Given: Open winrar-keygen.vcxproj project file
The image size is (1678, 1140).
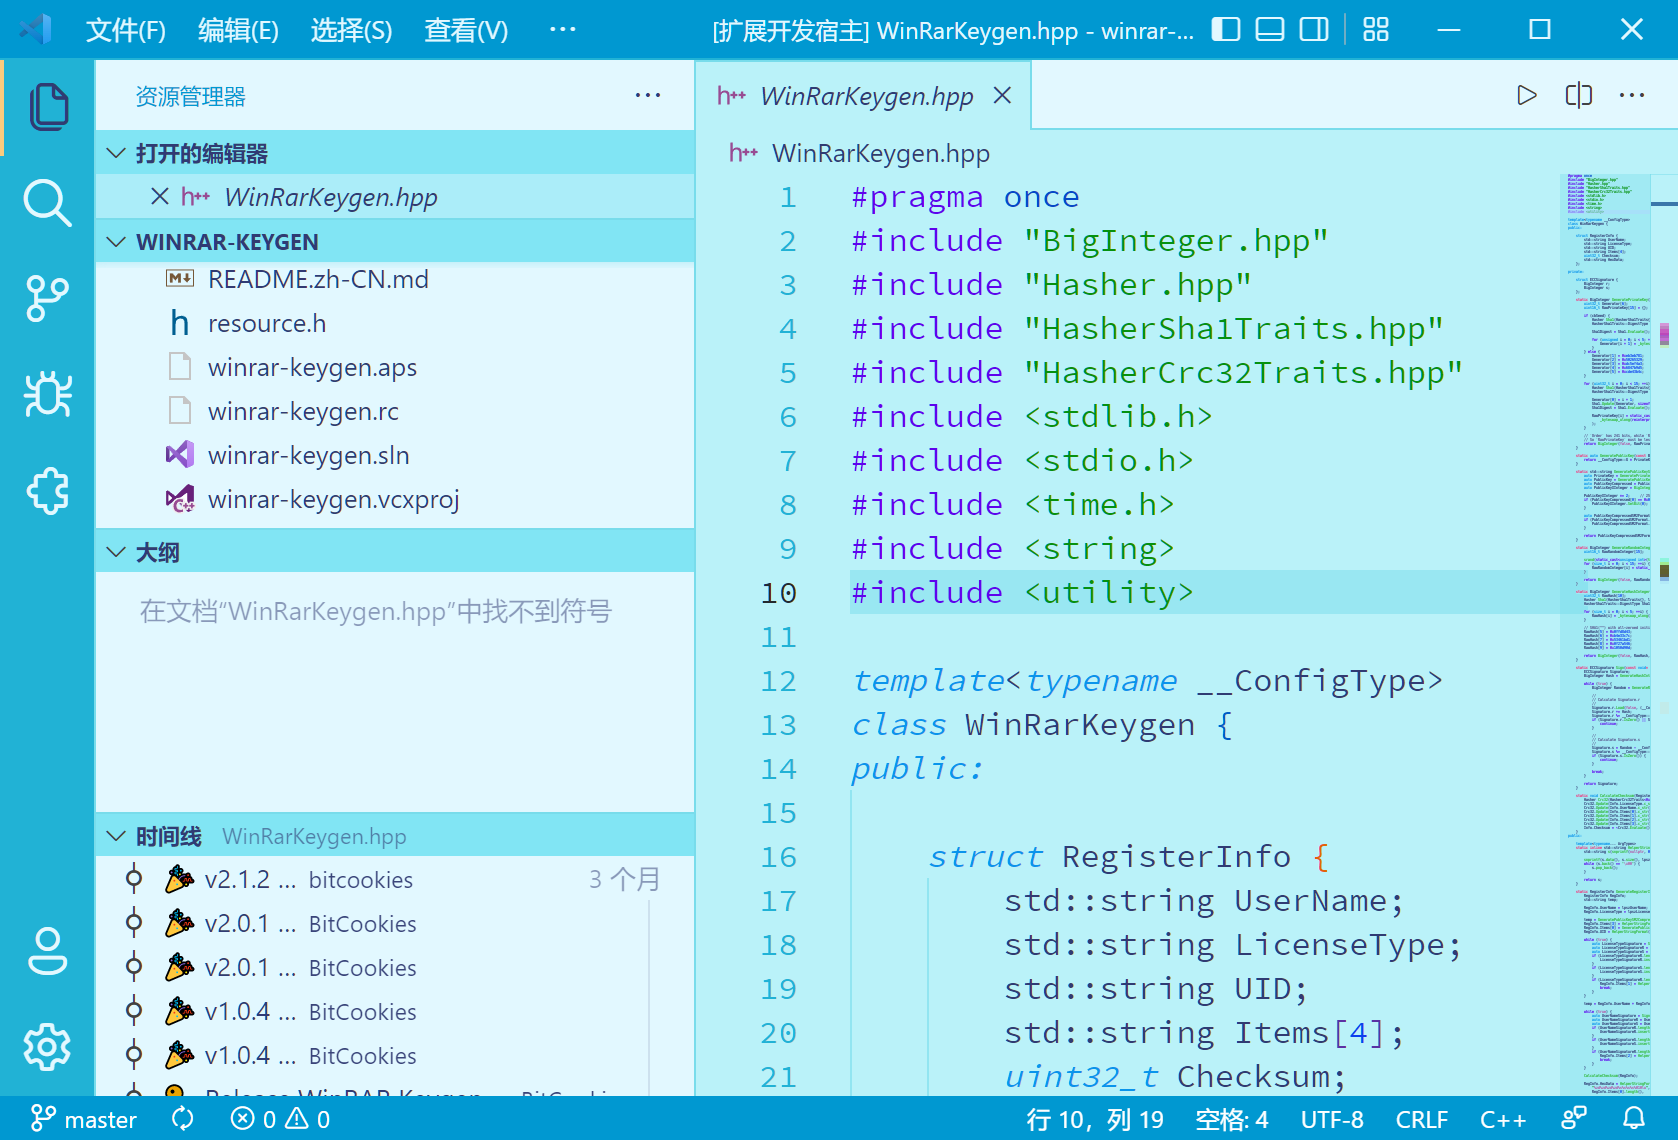Looking at the screenshot, I should [395, 499].
